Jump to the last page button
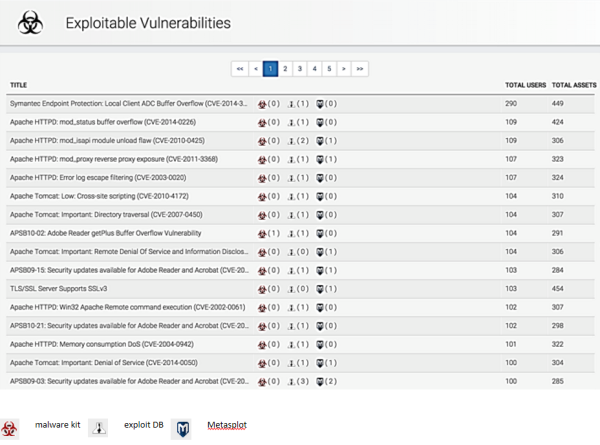Viewport: 600px width, 445px height. [360, 68]
